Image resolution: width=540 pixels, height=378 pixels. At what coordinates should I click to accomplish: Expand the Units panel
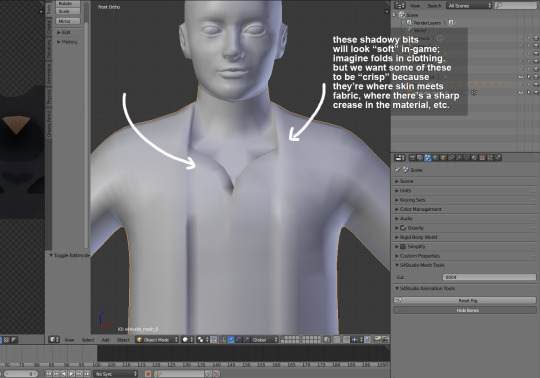(405, 190)
